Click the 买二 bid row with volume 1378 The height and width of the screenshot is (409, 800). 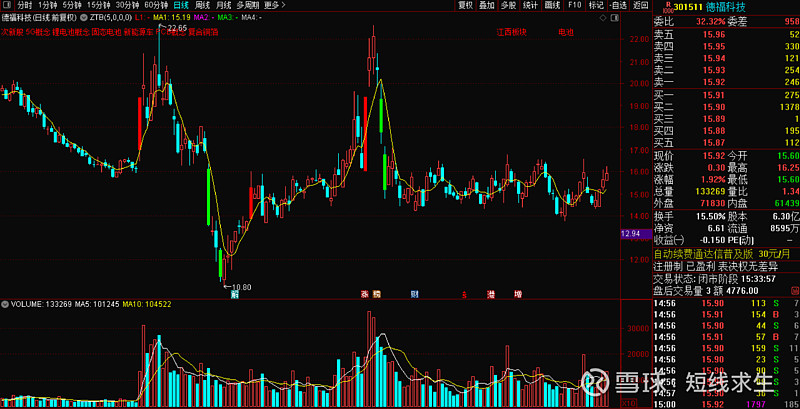726,107
